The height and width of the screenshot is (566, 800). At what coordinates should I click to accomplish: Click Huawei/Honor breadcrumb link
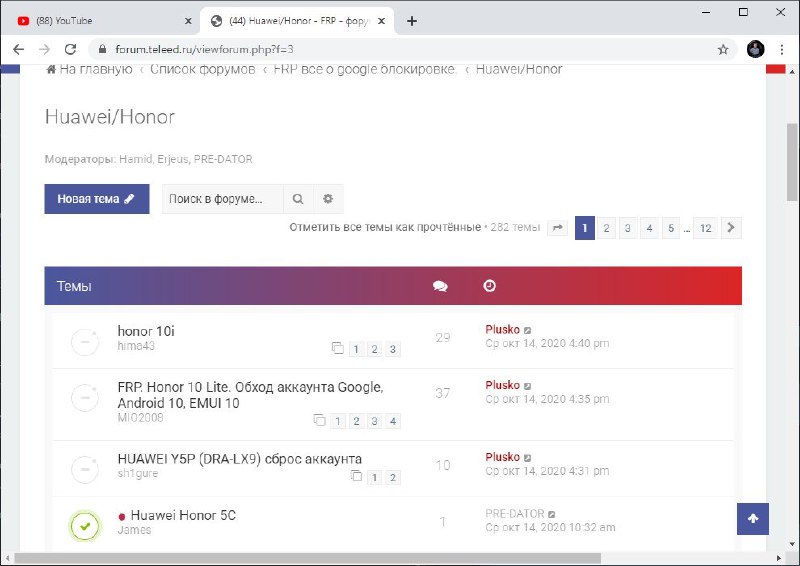pyautogui.click(x=519, y=69)
